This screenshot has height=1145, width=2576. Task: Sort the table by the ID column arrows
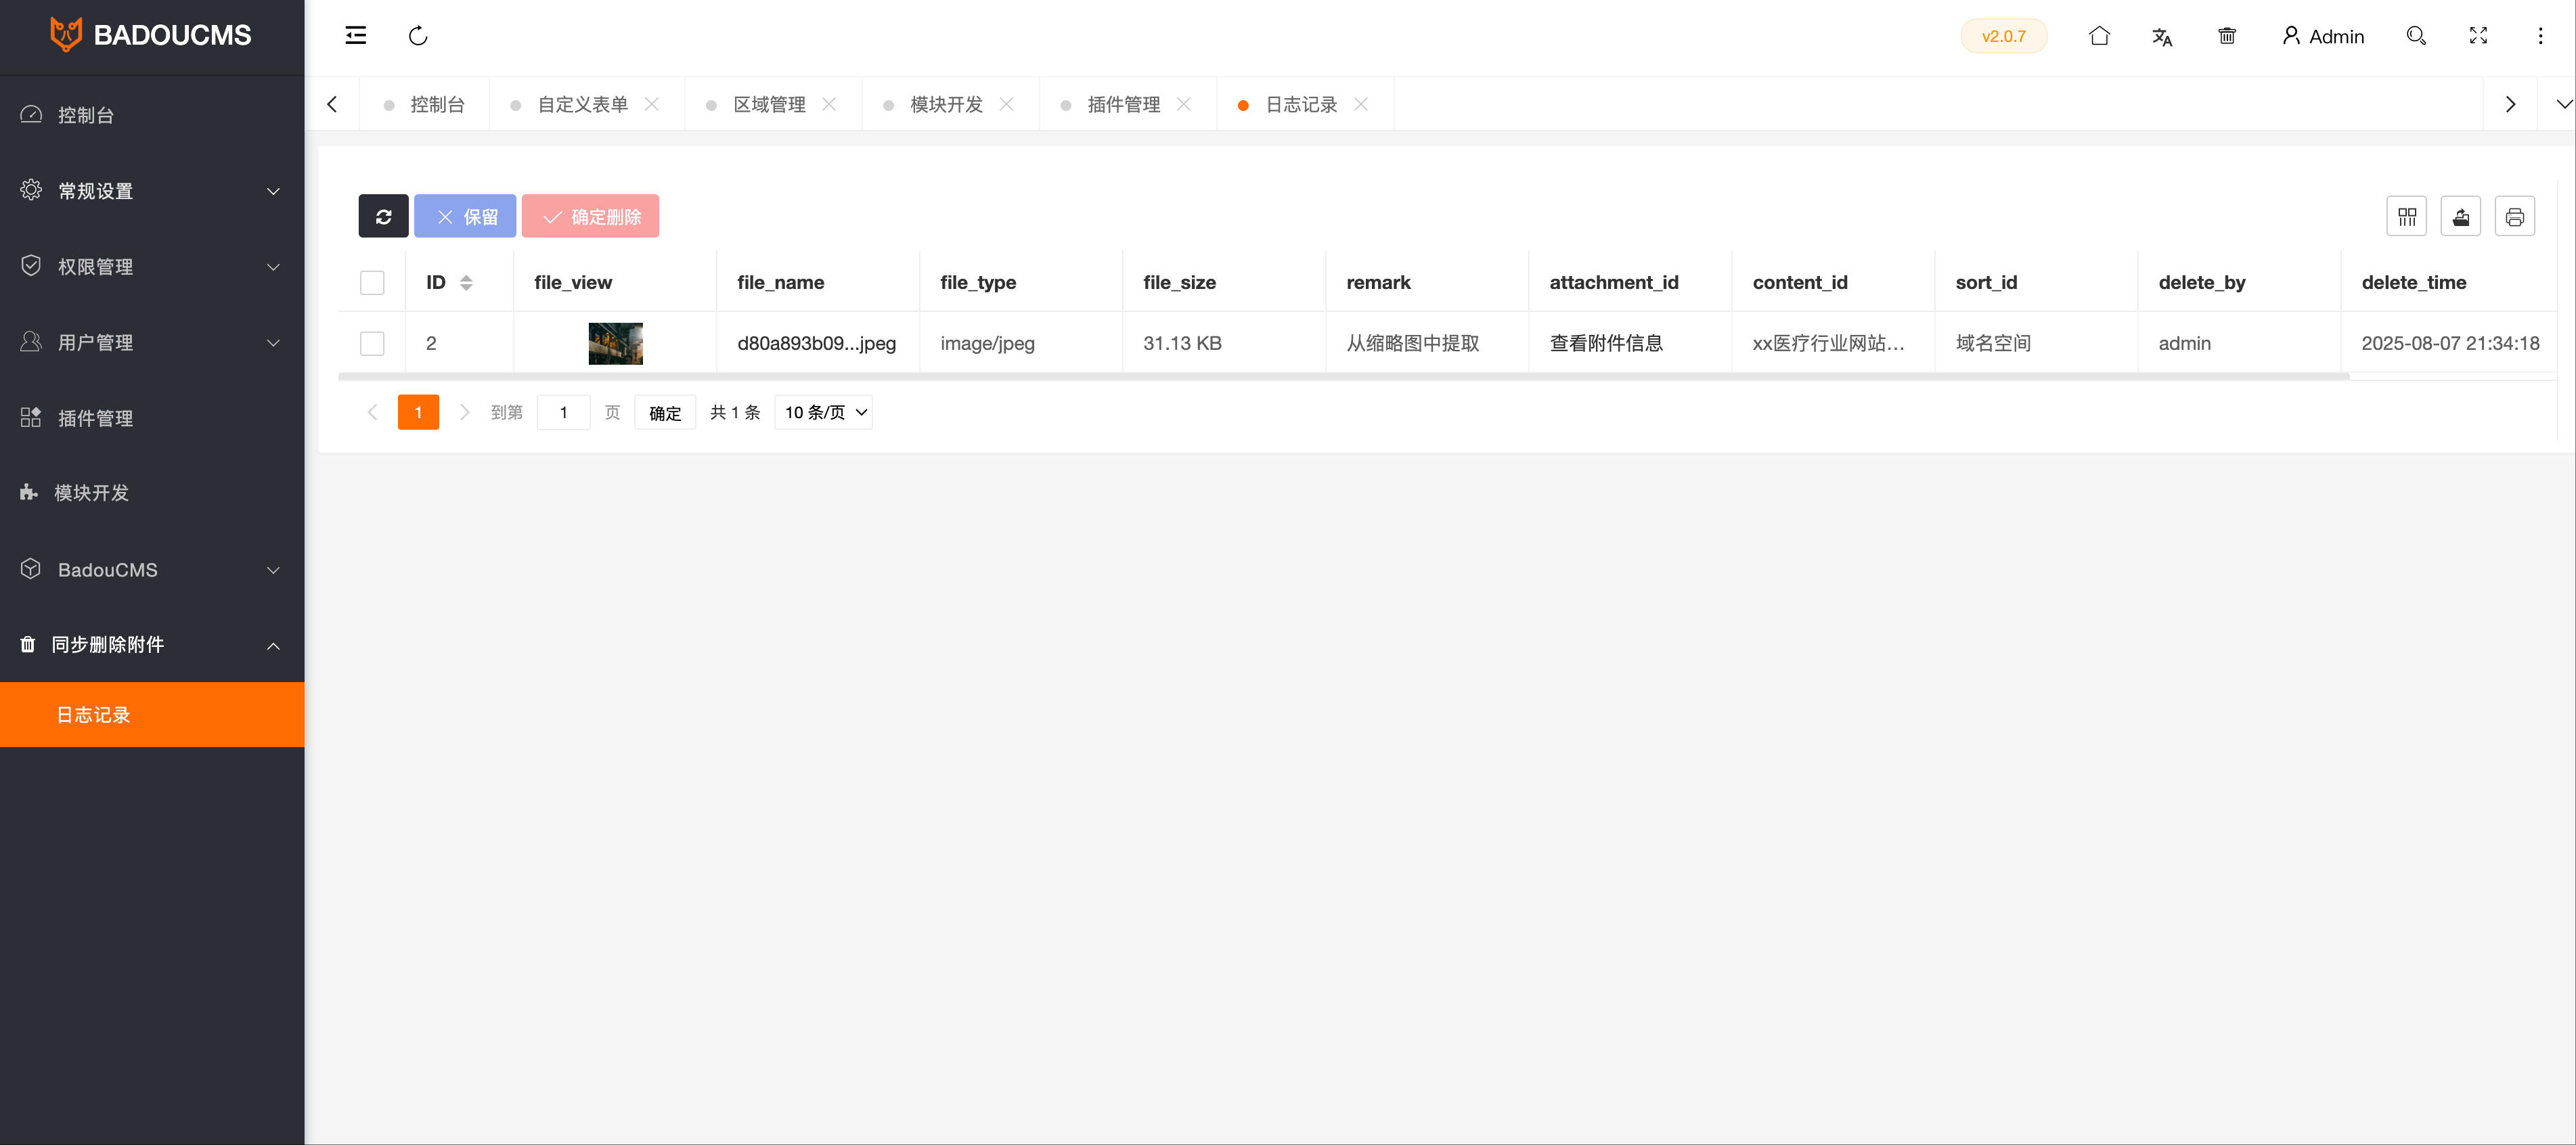[x=466, y=283]
